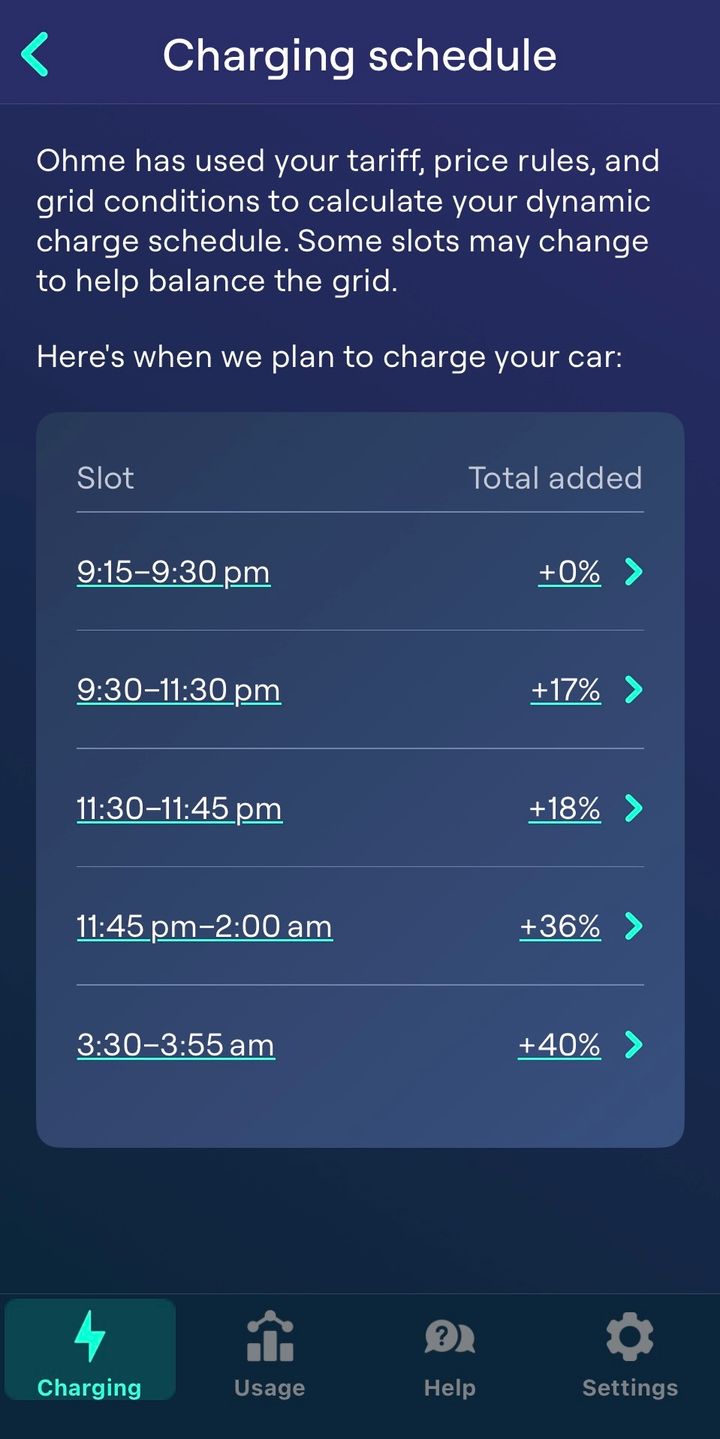Expand the 3:30–3:55 am slot chevron
Screen dimensions: 720x1439
(x=633, y=1045)
